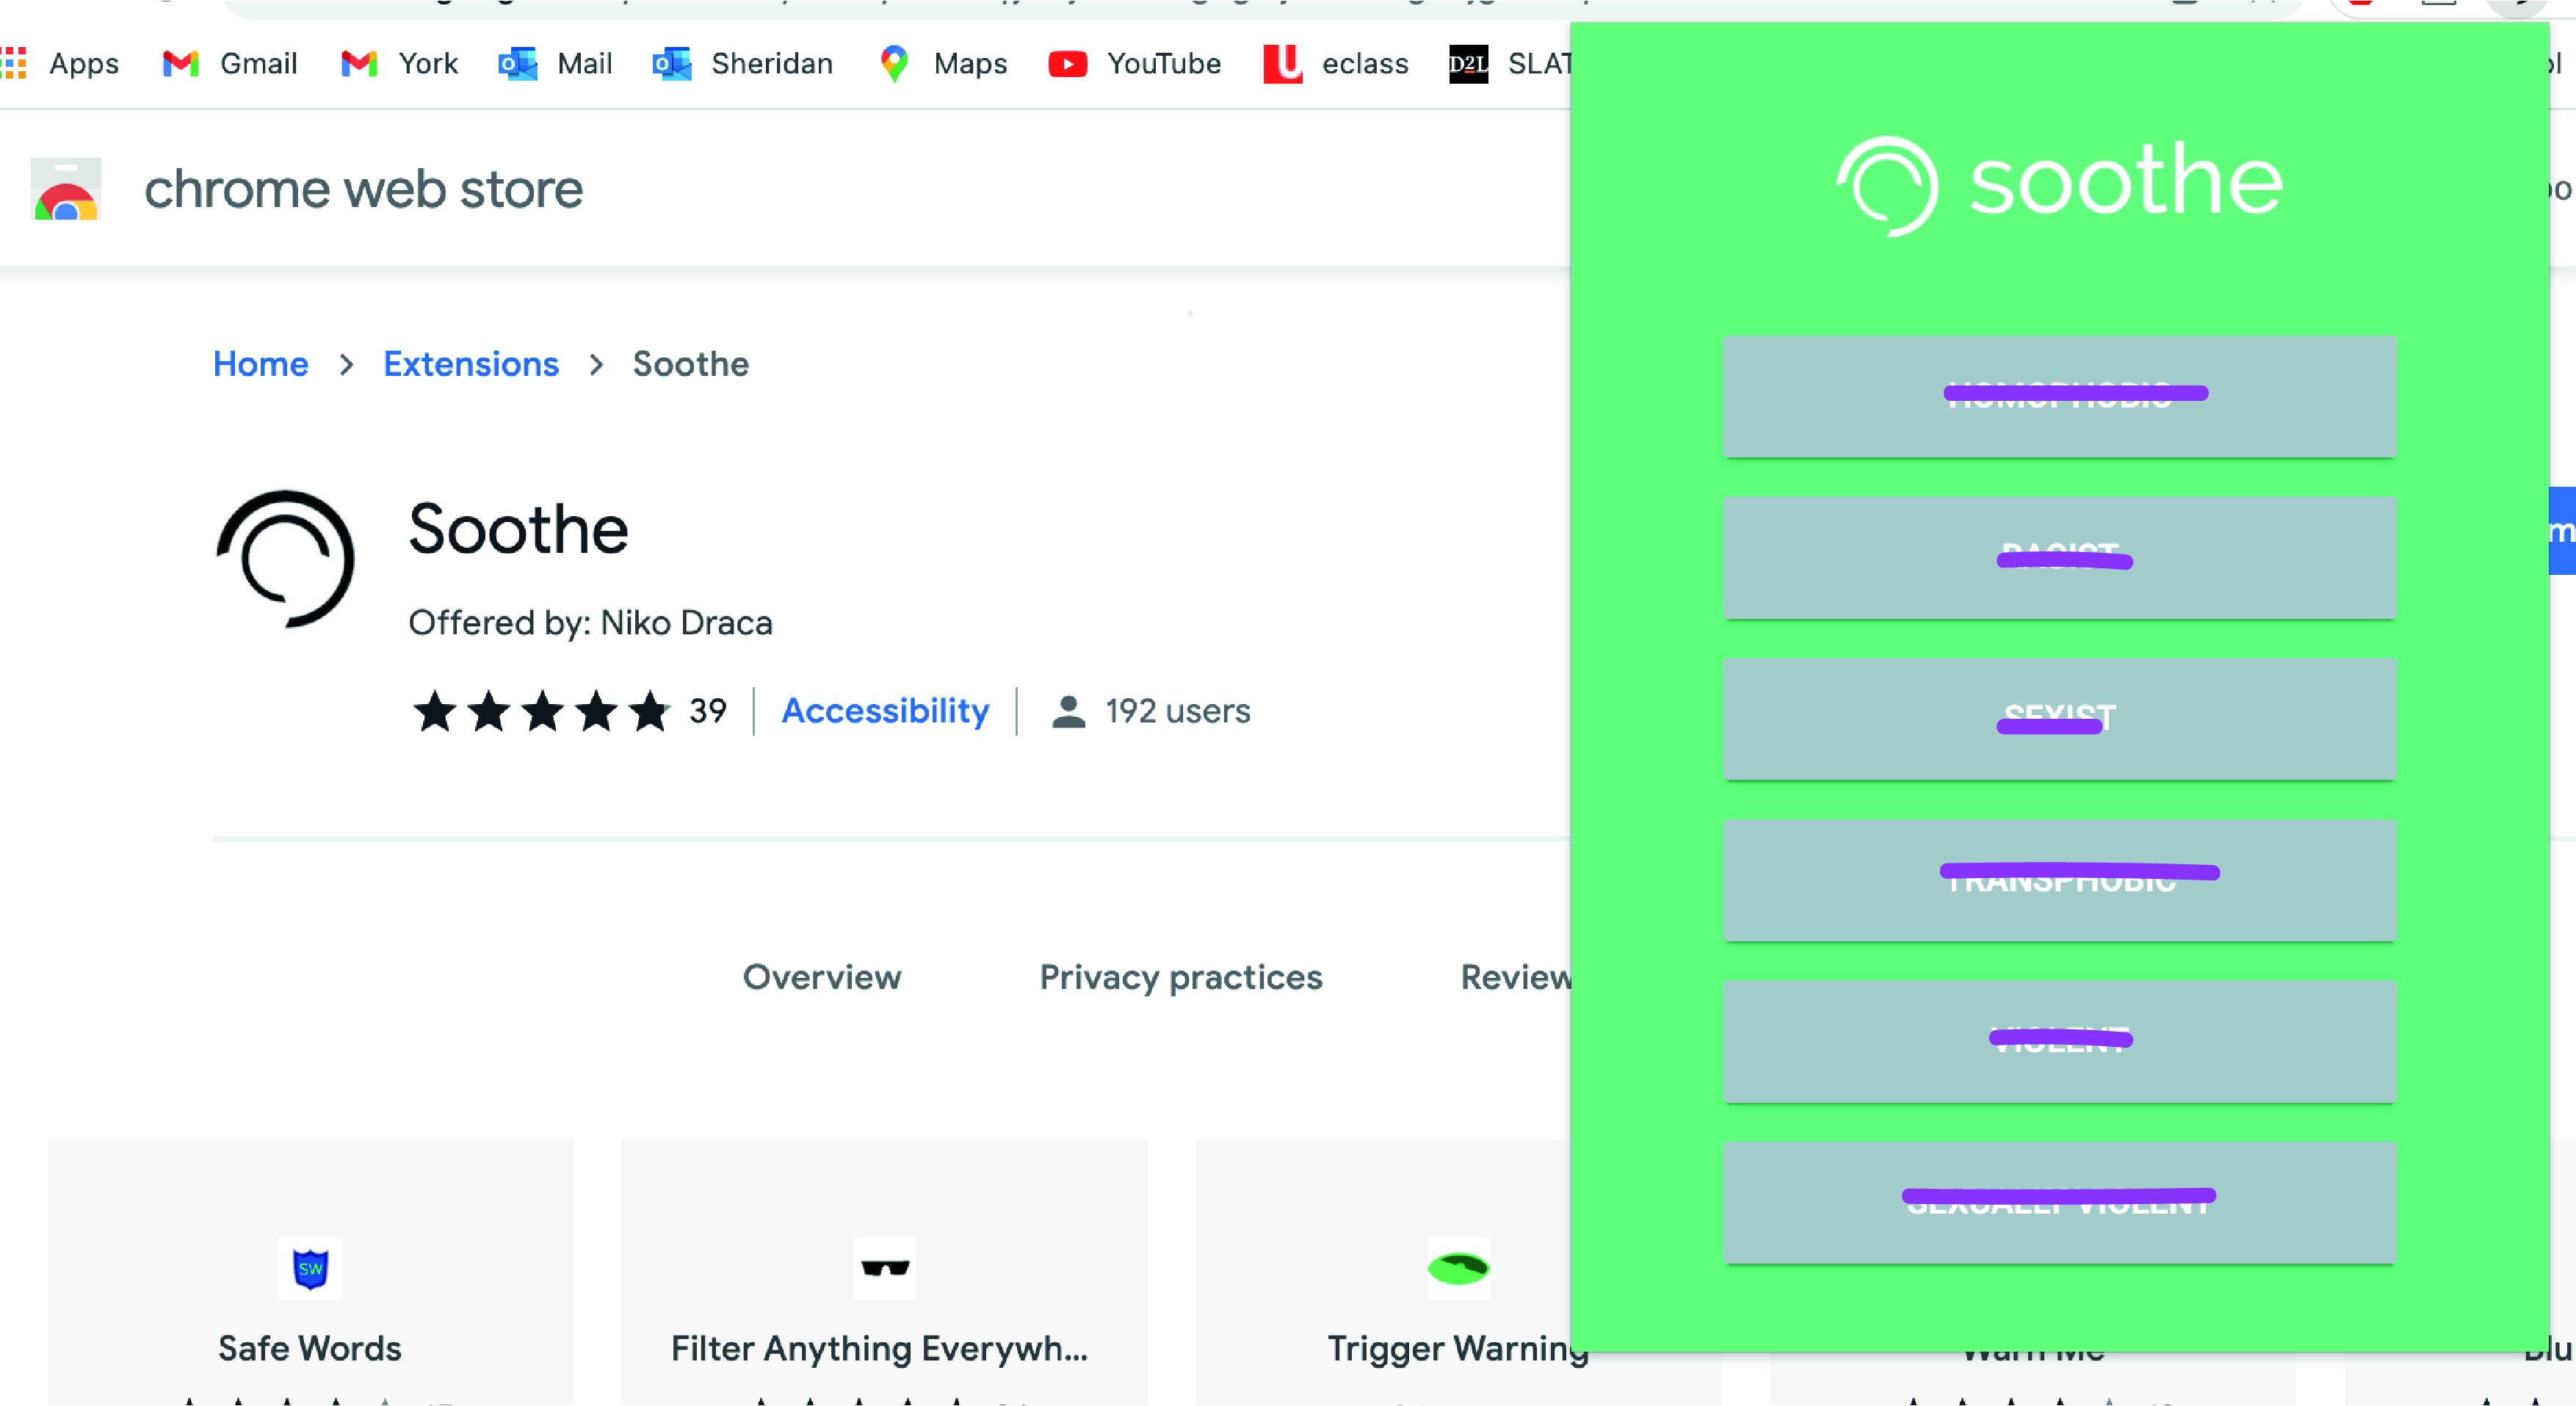Click 'Offered by: Niko Draca' text
Screen dimensions: 2576x1406
coord(590,623)
